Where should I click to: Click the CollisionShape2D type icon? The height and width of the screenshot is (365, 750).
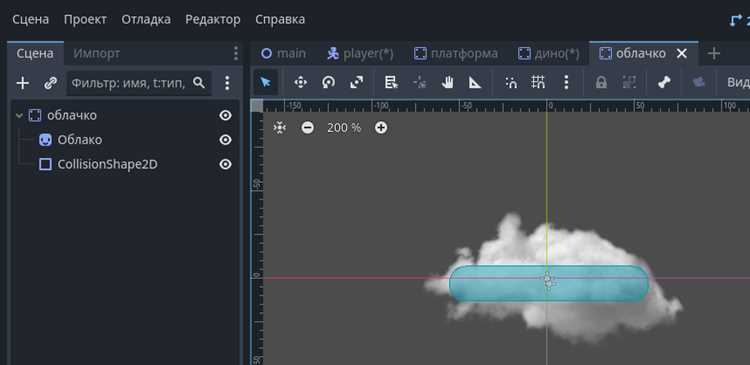[x=45, y=165]
